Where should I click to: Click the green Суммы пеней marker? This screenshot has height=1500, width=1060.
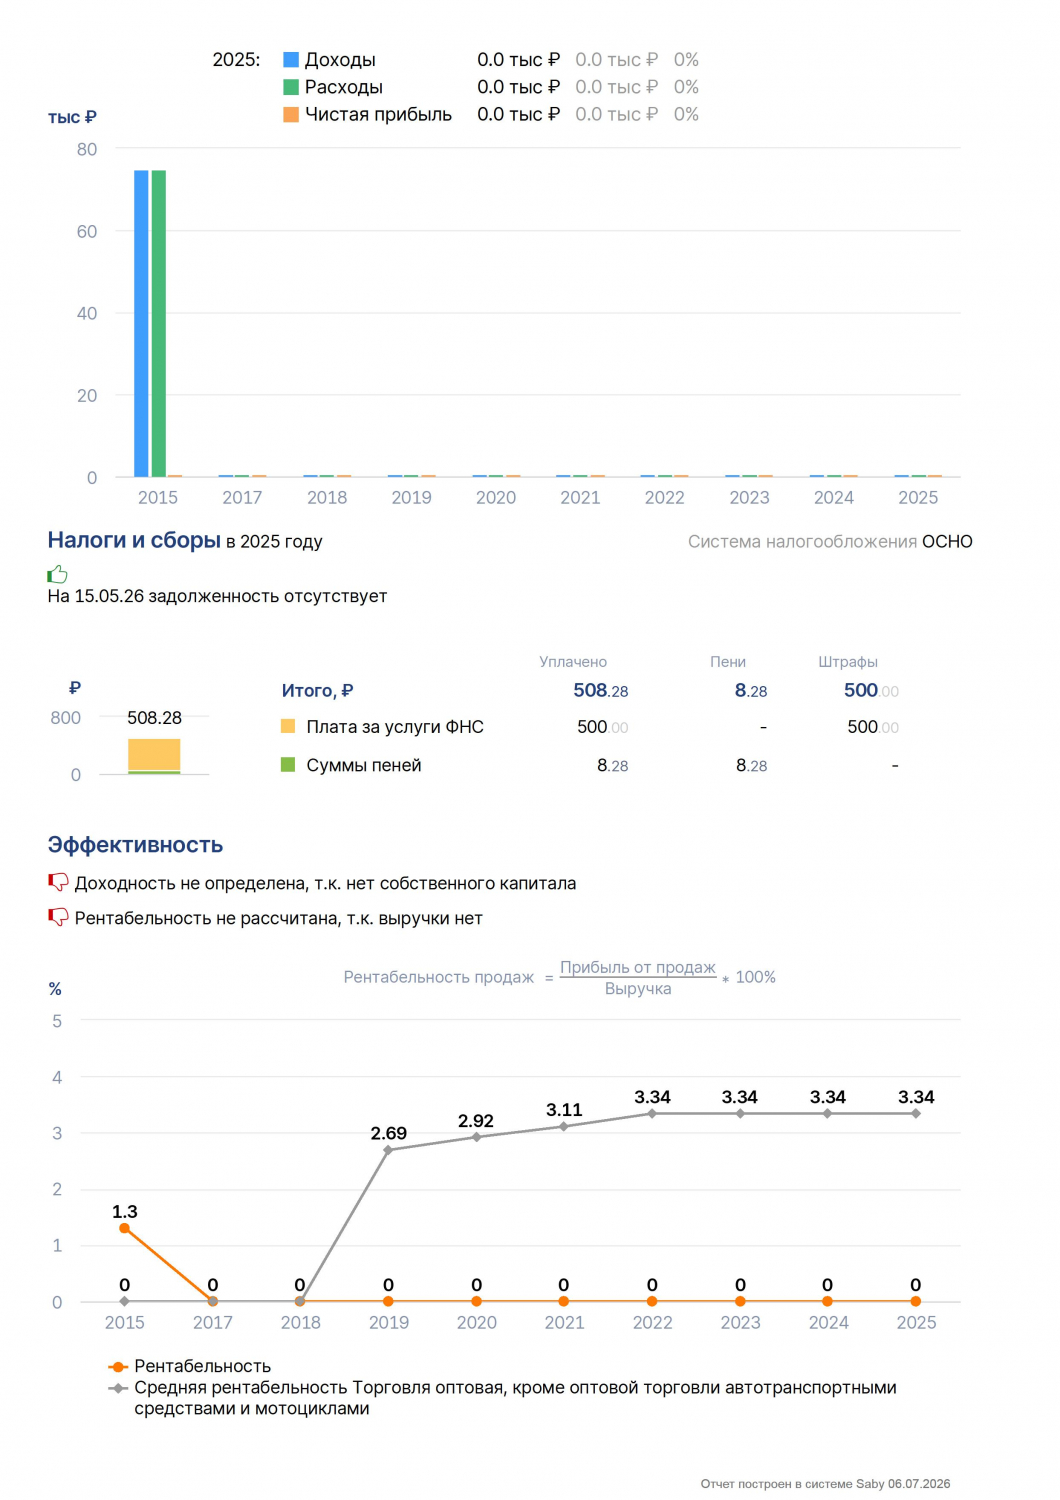(x=288, y=764)
